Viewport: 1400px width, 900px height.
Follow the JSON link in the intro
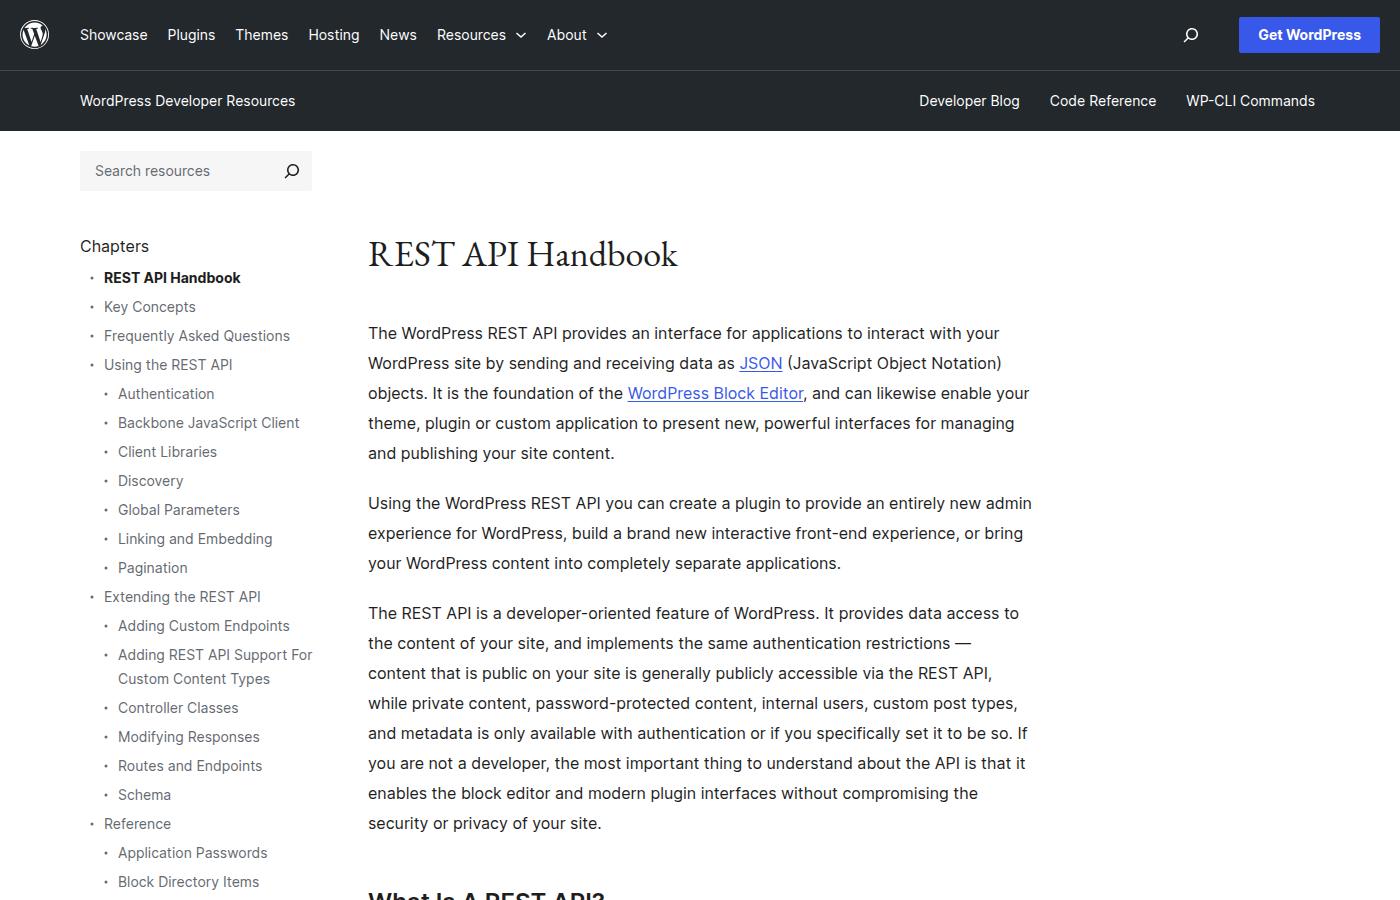[761, 363]
